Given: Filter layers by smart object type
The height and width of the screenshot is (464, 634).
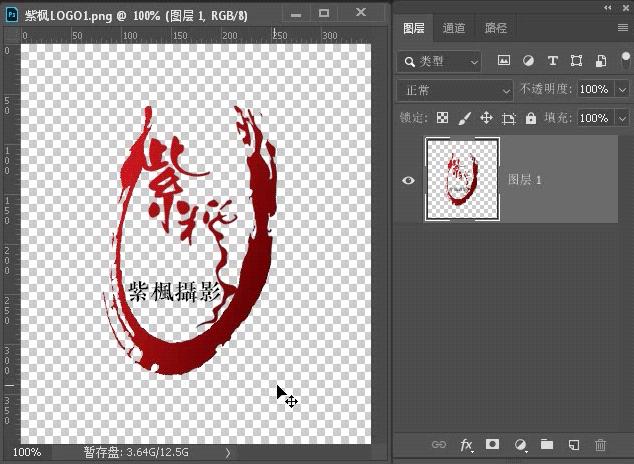Looking at the screenshot, I should coord(601,61).
